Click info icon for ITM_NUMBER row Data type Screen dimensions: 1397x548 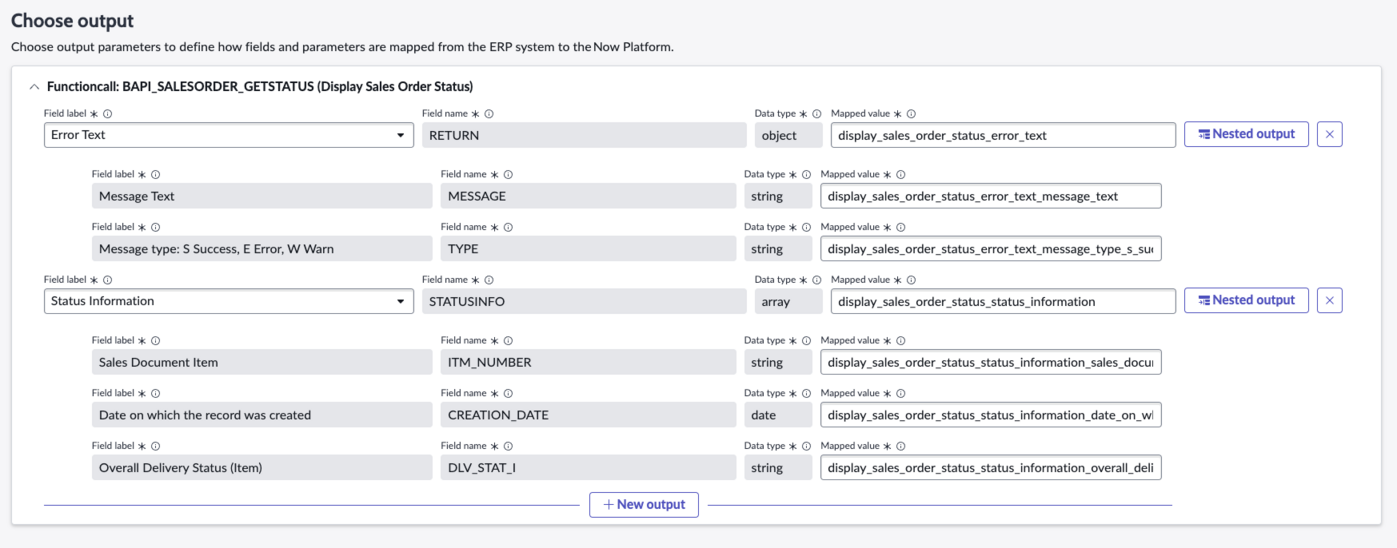806,341
